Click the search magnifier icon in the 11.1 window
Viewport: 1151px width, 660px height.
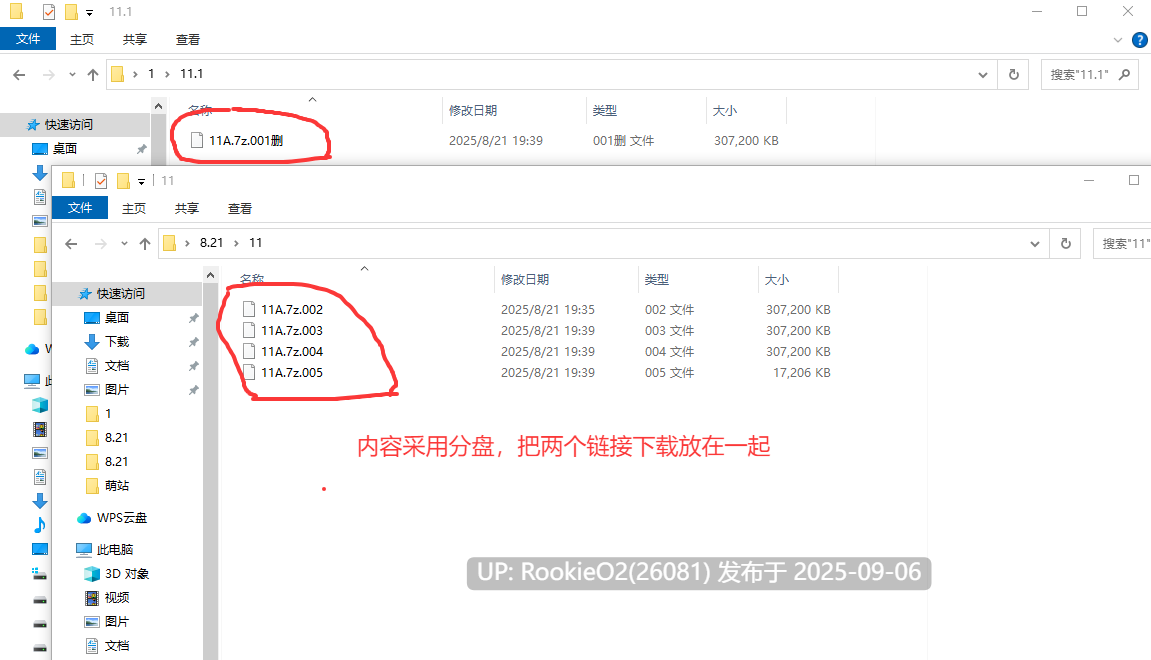point(1124,74)
